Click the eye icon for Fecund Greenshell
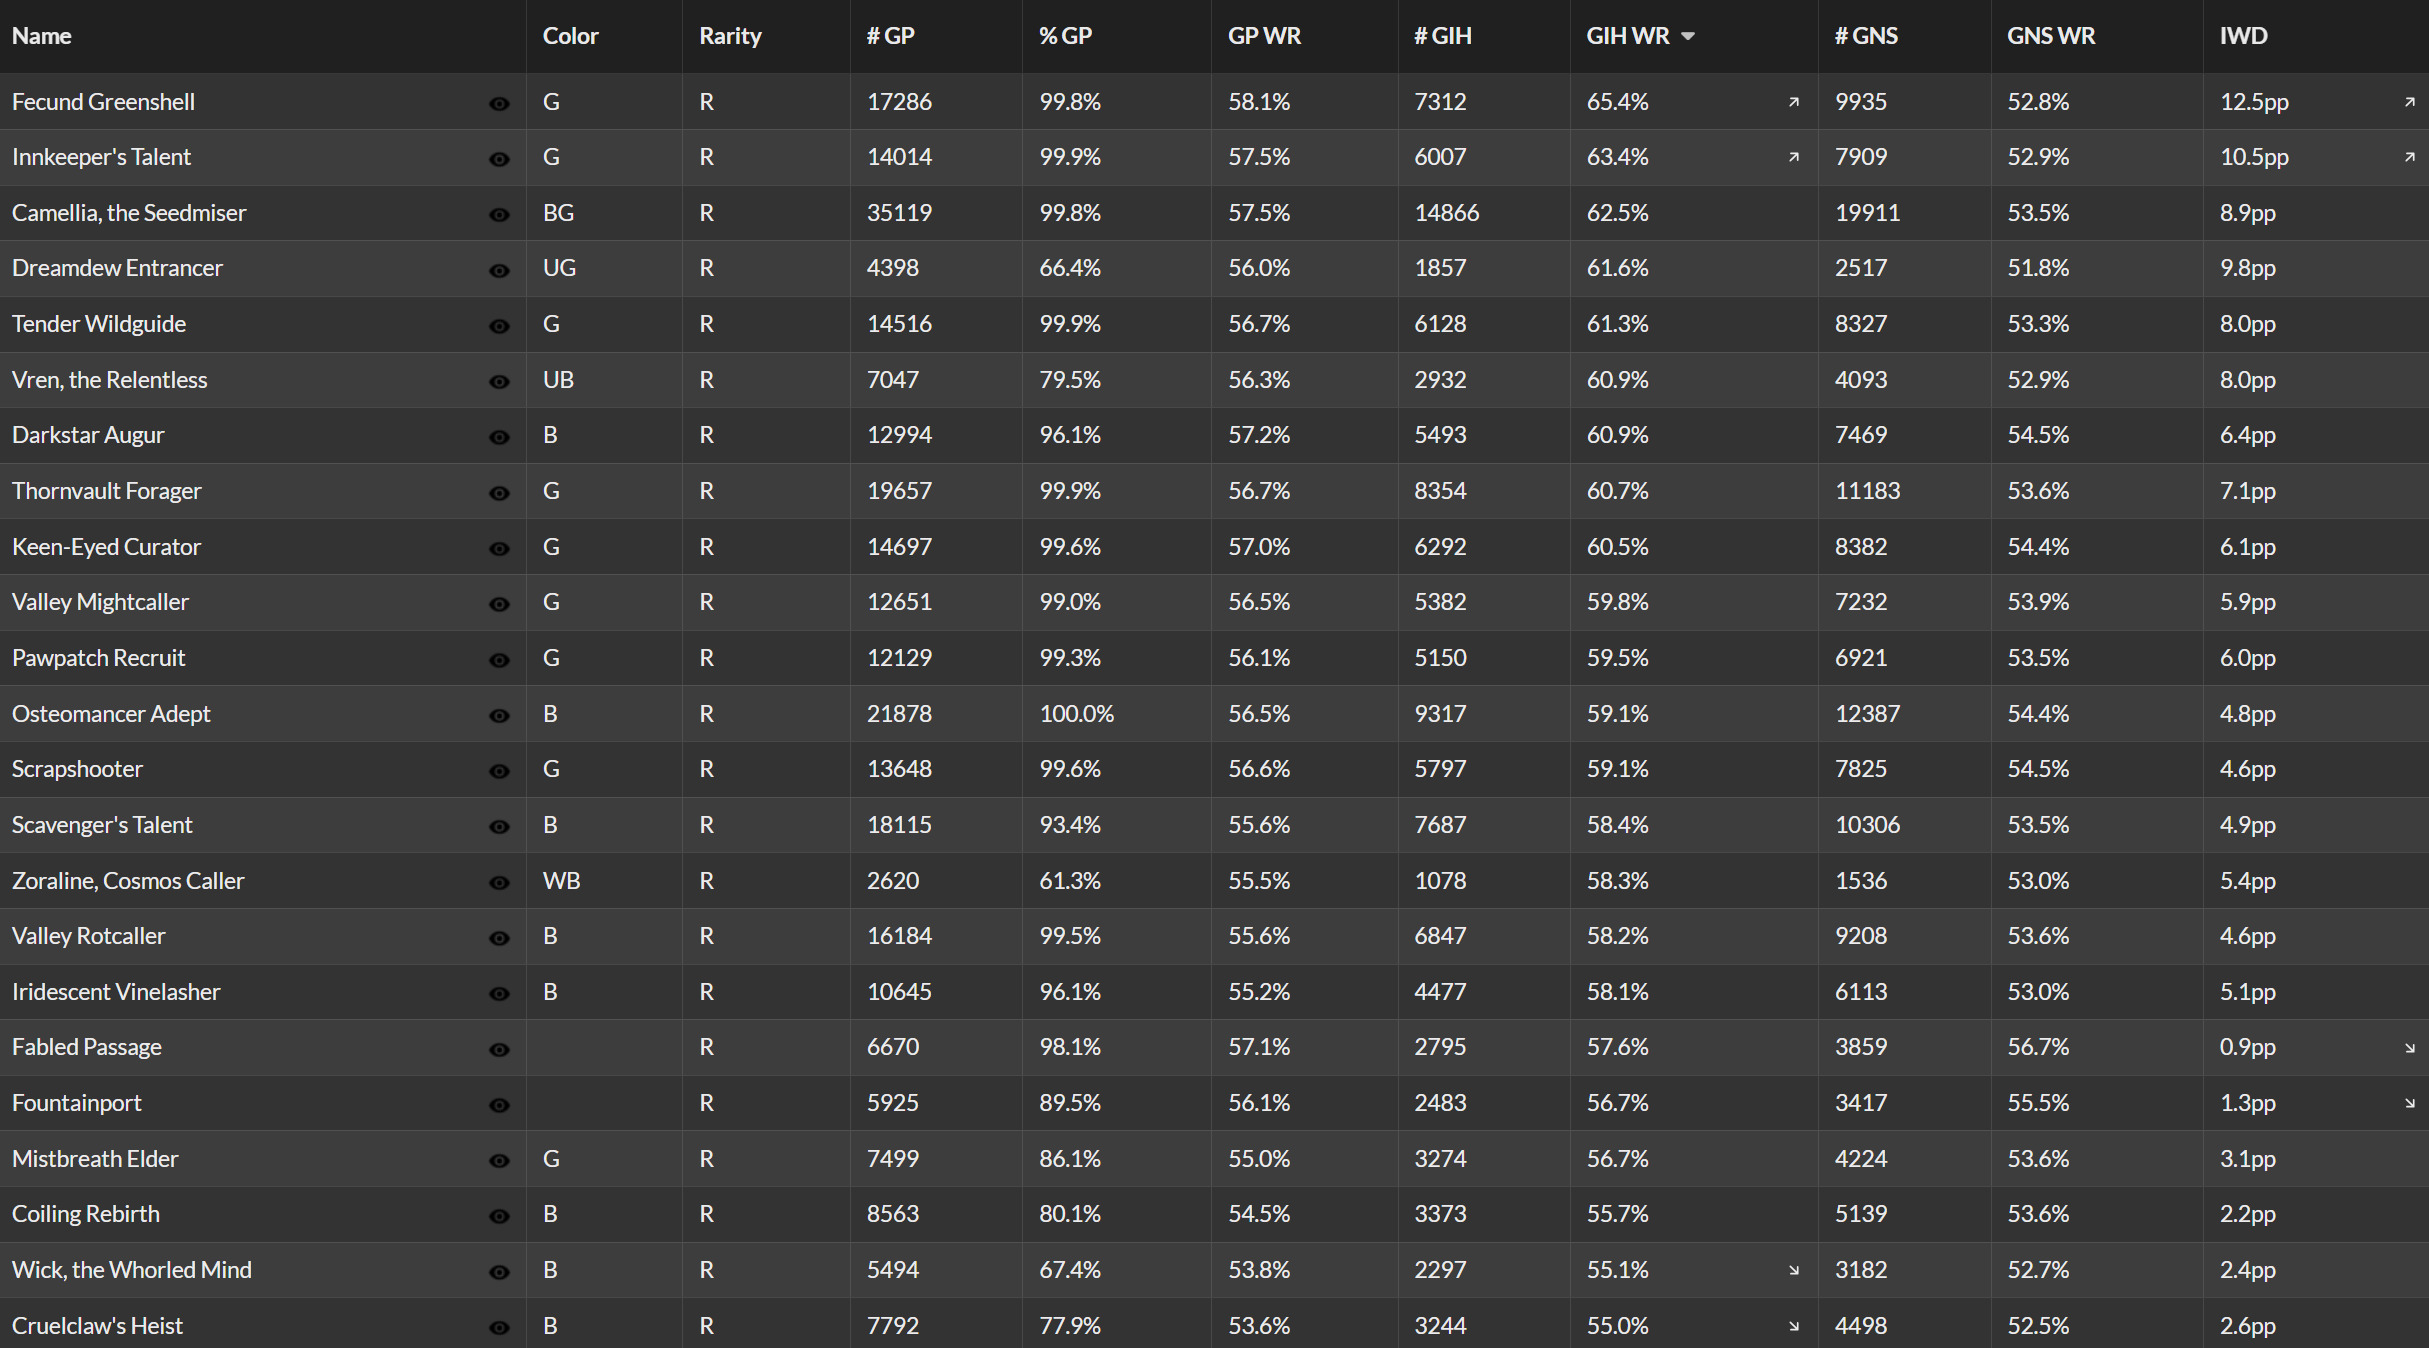 [499, 104]
